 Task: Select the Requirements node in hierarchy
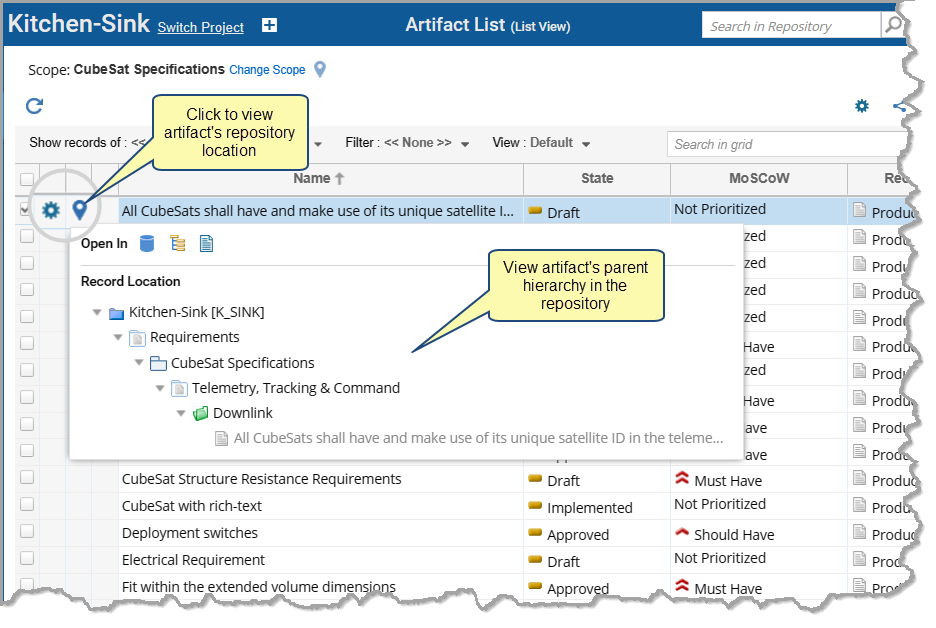point(195,337)
